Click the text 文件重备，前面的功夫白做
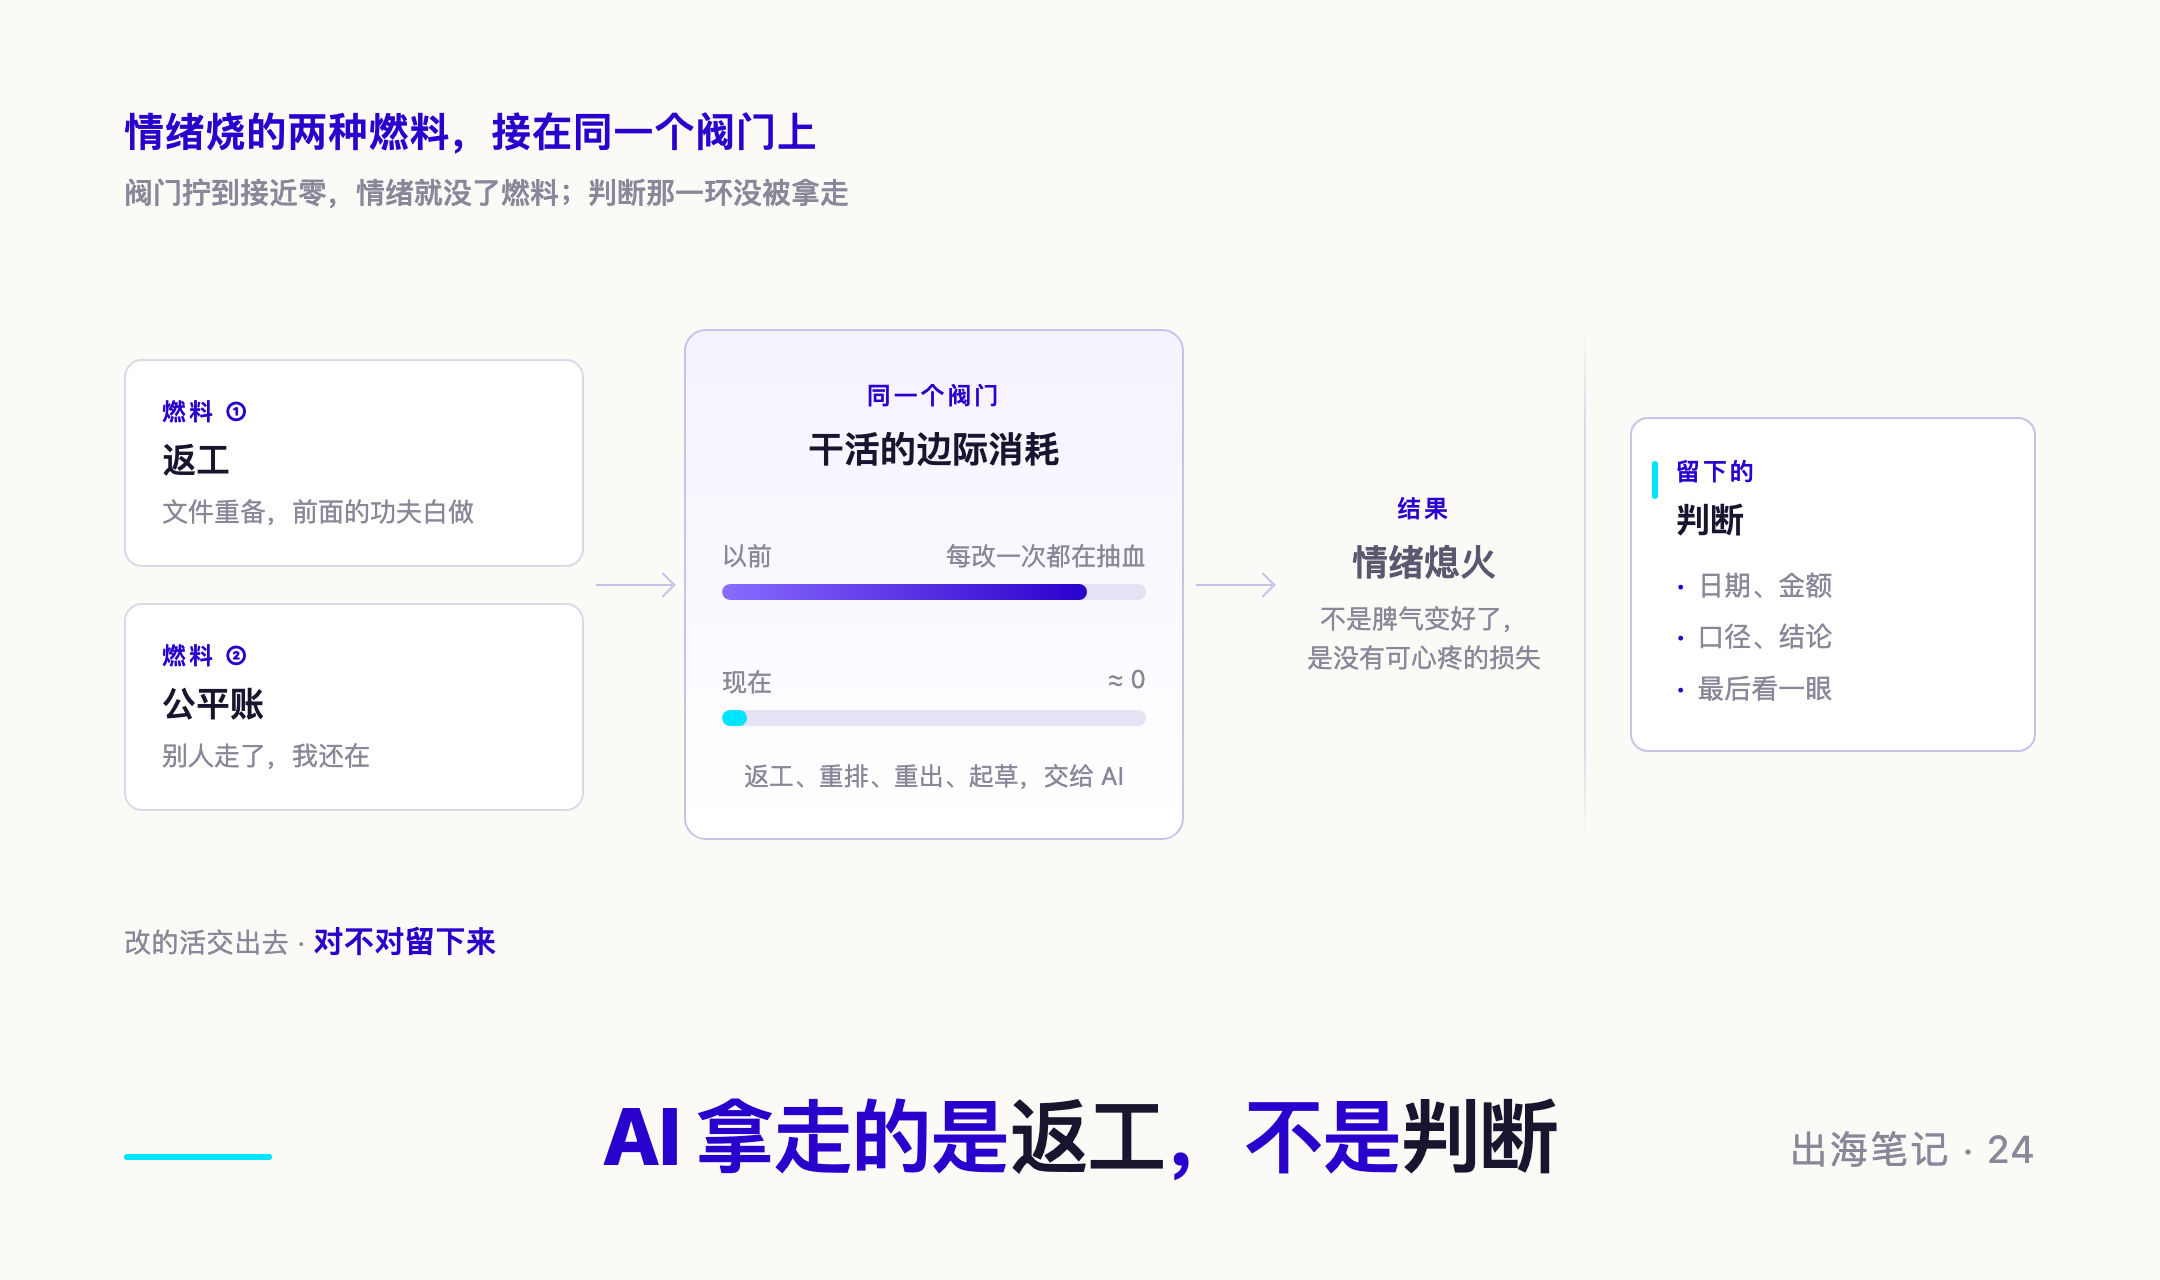The height and width of the screenshot is (1280, 2160). (318, 512)
